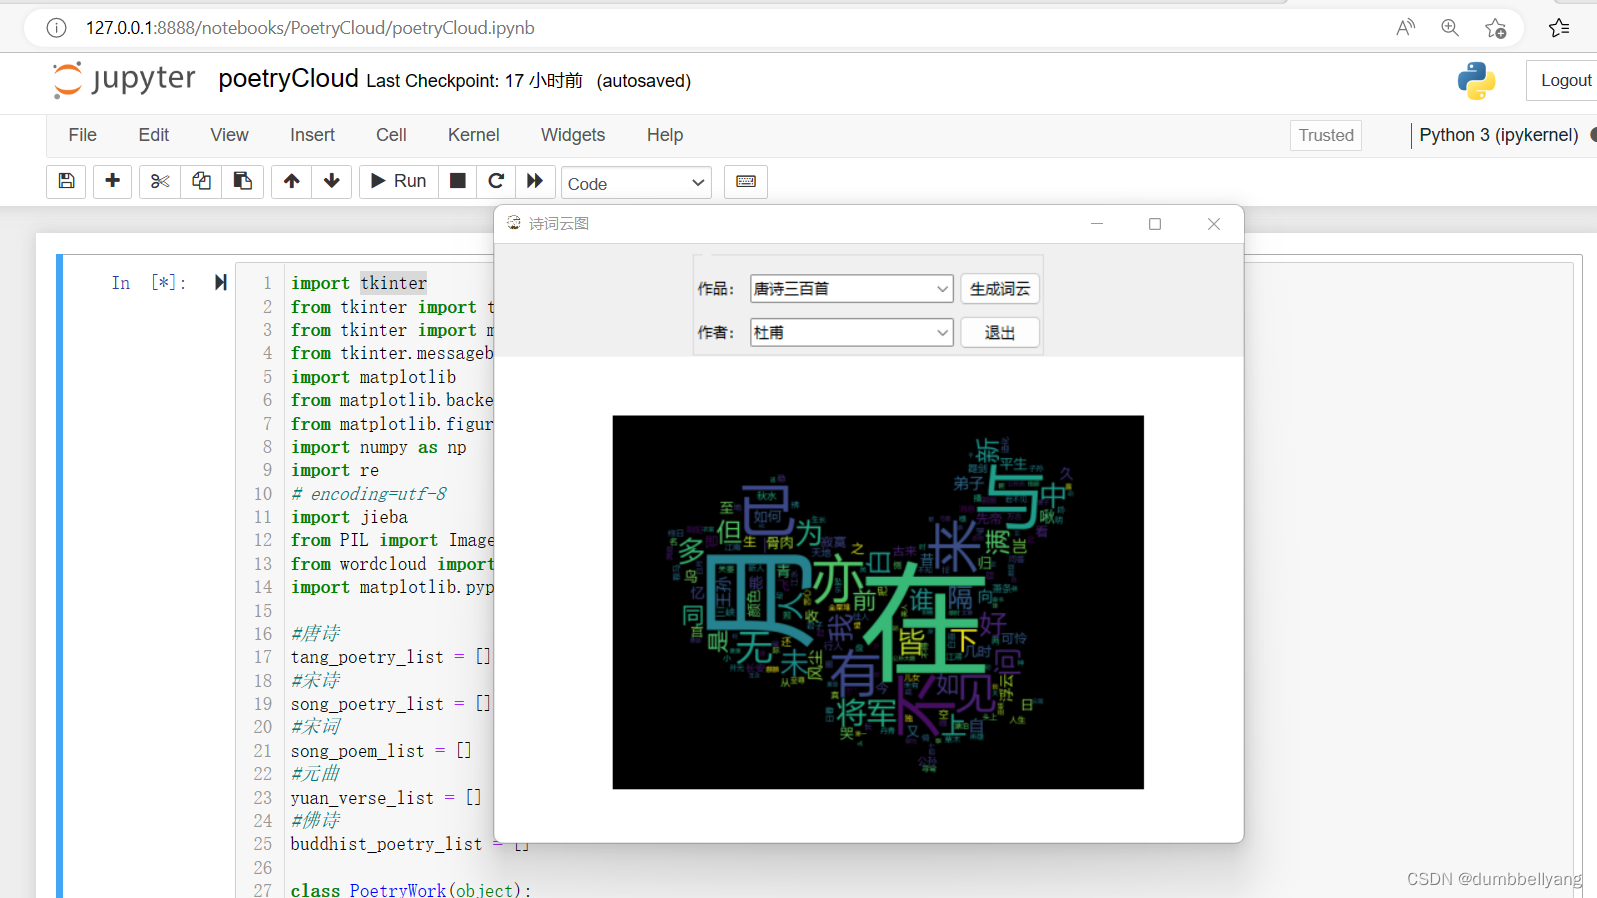Open the Widgets menu
This screenshot has height=898, width=1597.
click(x=573, y=135)
